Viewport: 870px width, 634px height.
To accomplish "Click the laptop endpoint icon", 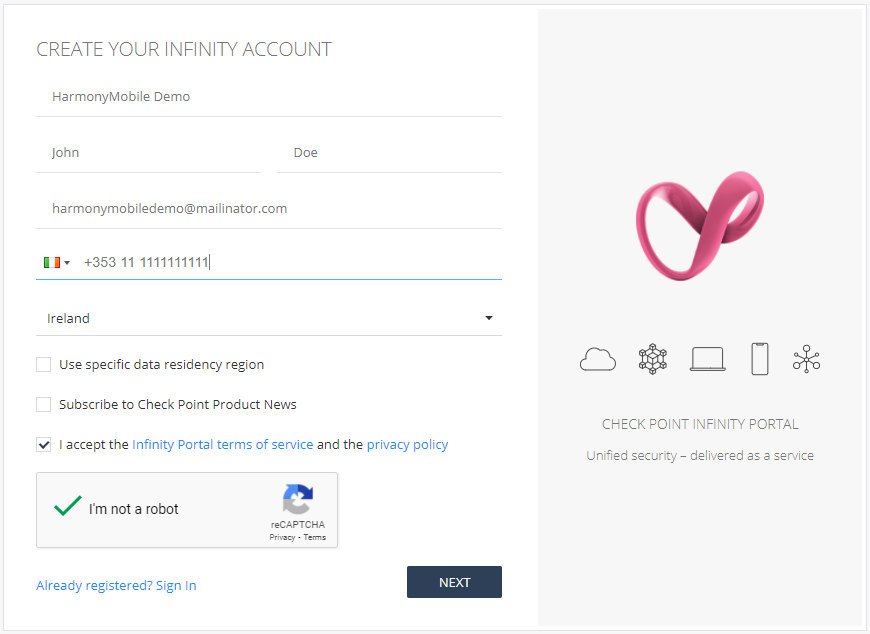I will click(x=707, y=359).
